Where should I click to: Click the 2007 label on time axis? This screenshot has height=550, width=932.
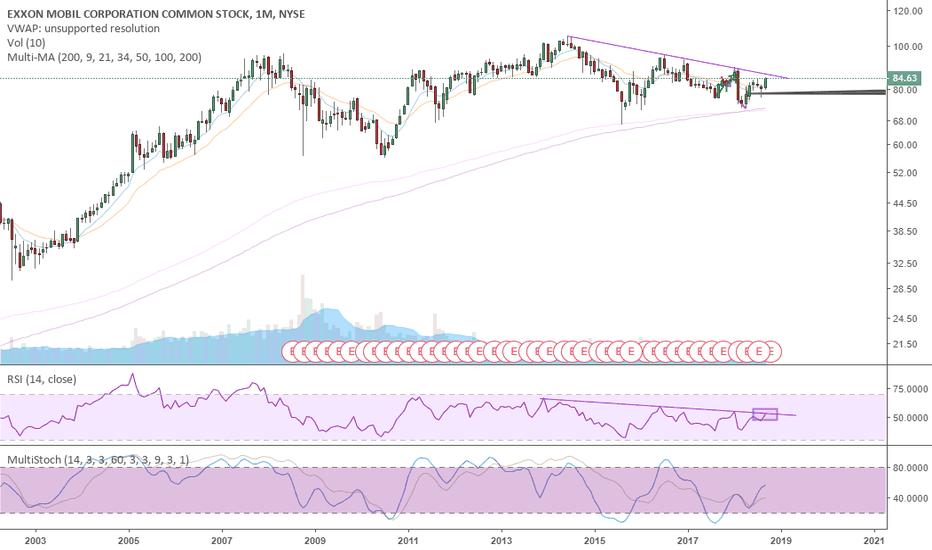point(222,540)
